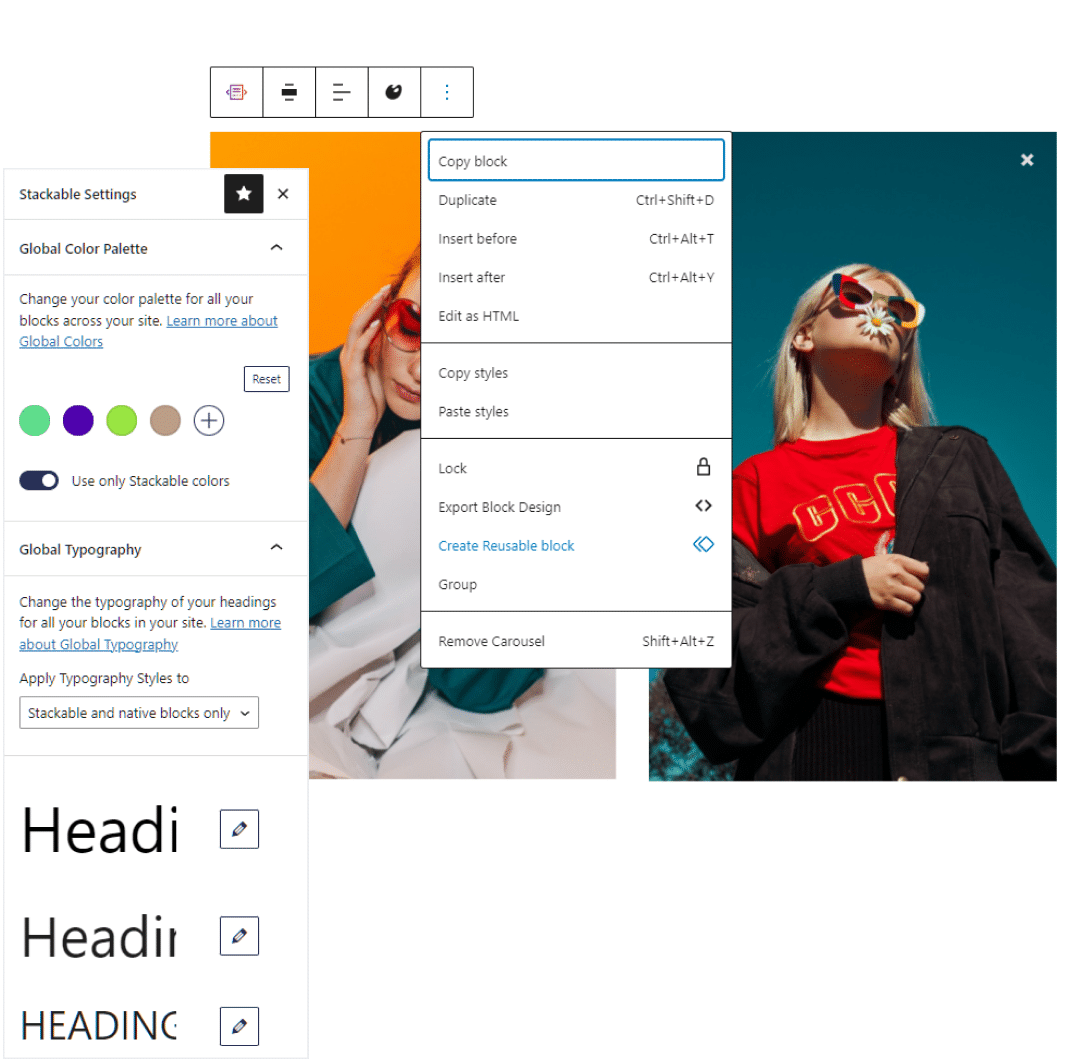Choose Insert before menu item
This screenshot has width=1082, height=1064.
(x=576, y=239)
